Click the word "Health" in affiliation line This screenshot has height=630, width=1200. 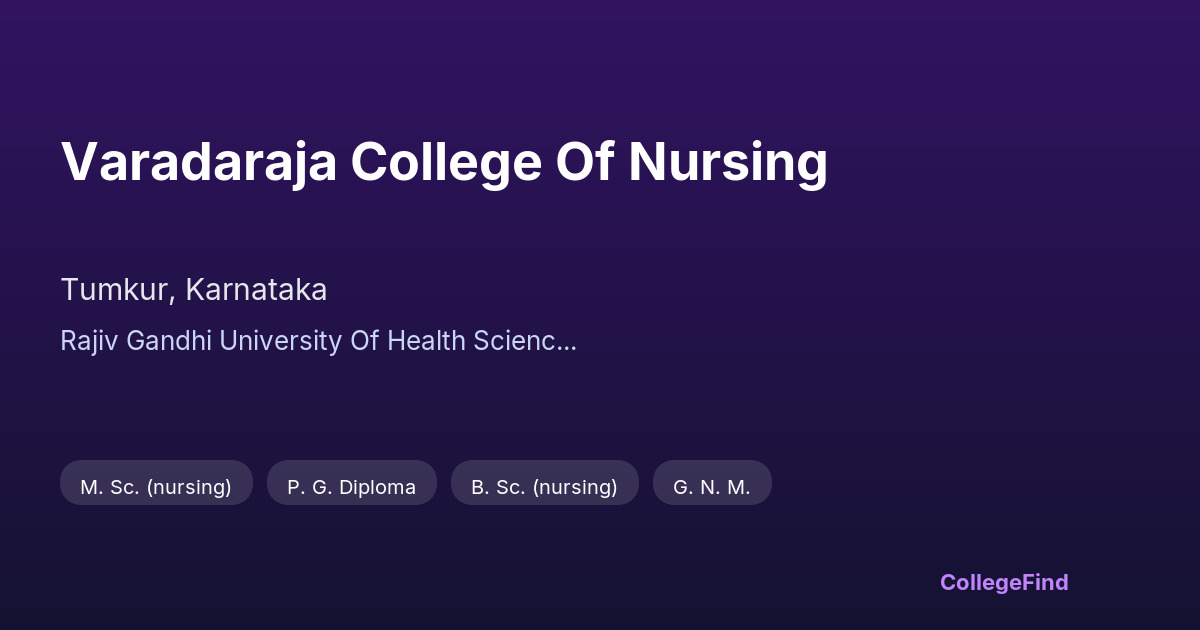tap(426, 341)
